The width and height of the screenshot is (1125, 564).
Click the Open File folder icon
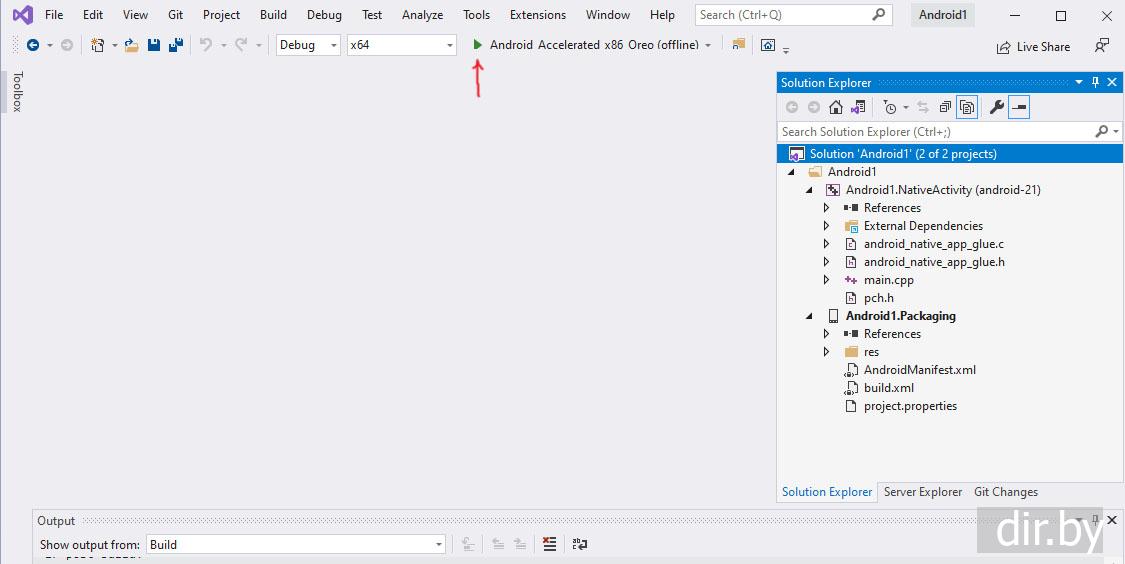pos(131,45)
